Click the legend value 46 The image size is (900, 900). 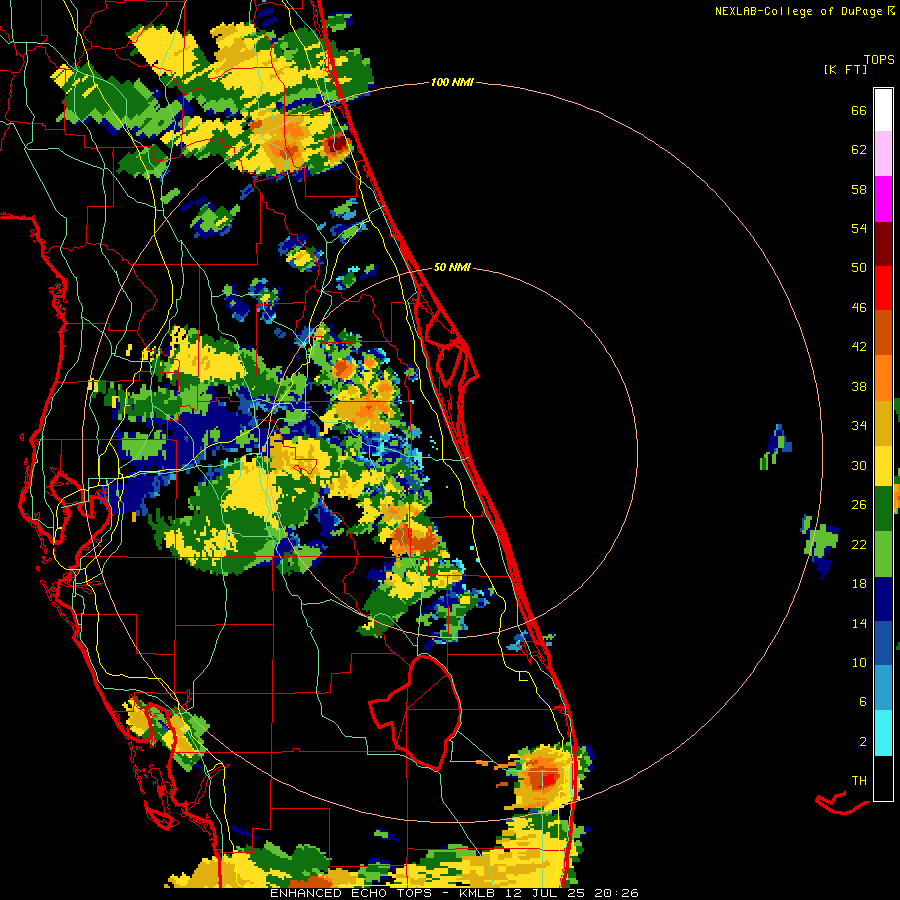coord(859,308)
